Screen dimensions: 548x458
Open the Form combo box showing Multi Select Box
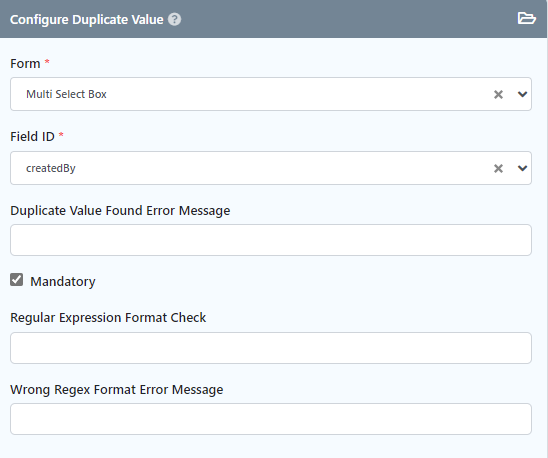coord(271,94)
